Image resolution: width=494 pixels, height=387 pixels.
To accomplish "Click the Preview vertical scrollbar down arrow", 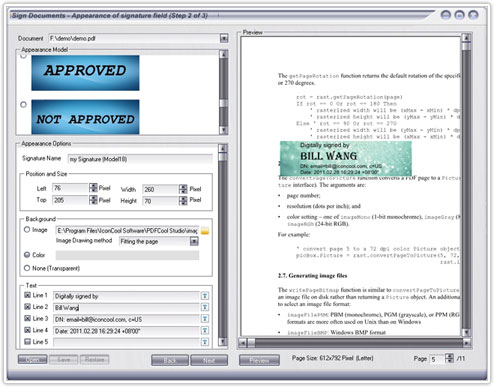I will pyautogui.click(x=466, y=332).
